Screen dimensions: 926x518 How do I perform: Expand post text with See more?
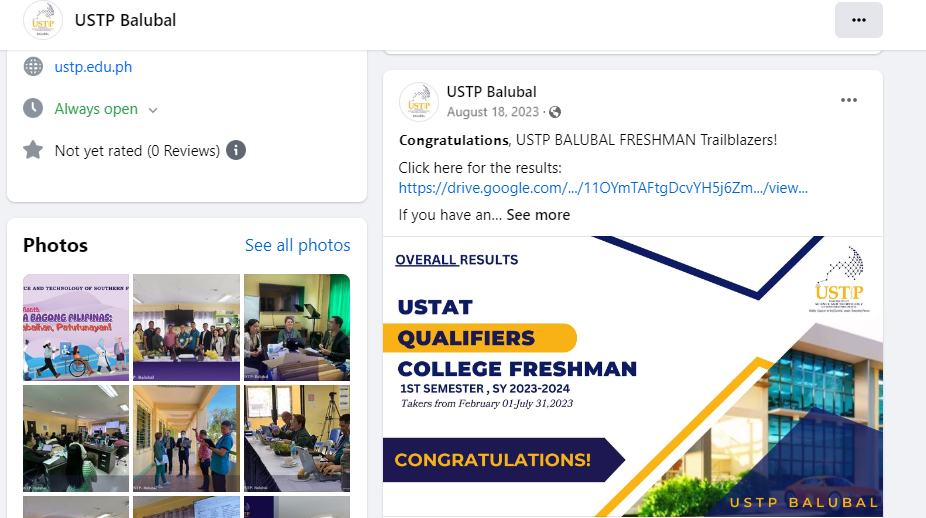(538, 215)
